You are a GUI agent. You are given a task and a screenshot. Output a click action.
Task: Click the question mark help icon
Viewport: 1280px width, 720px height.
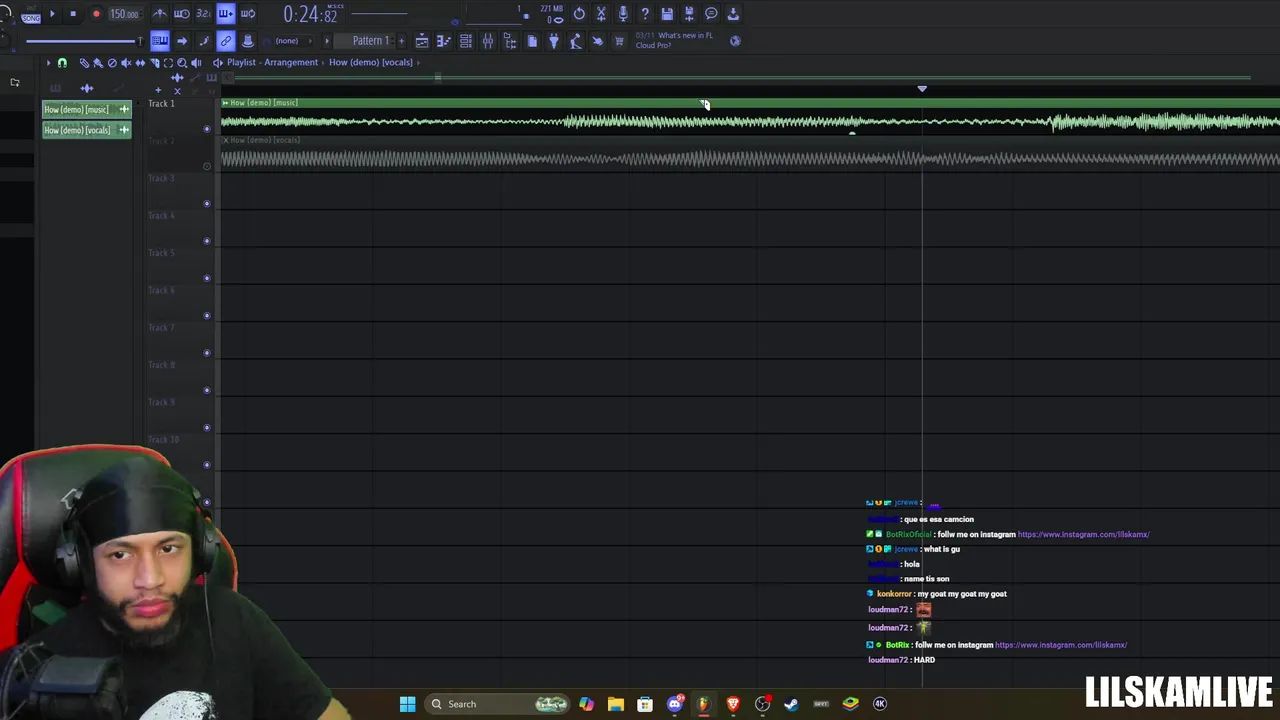(645, 14)
